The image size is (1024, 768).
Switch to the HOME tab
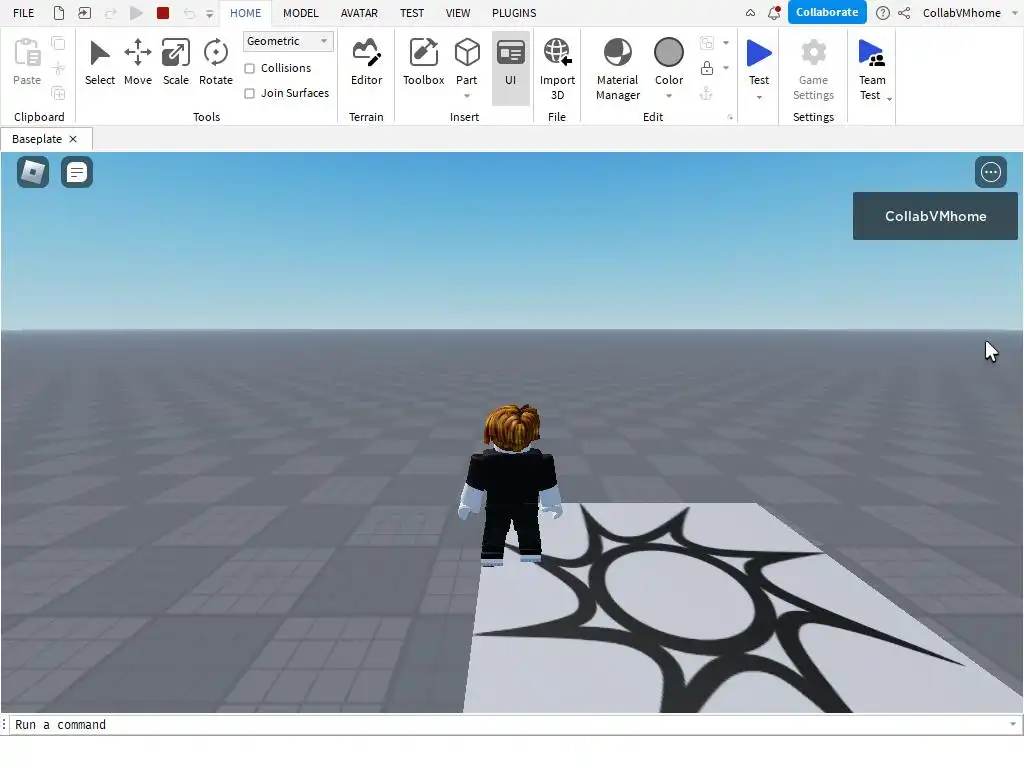(x=246, y=13)
